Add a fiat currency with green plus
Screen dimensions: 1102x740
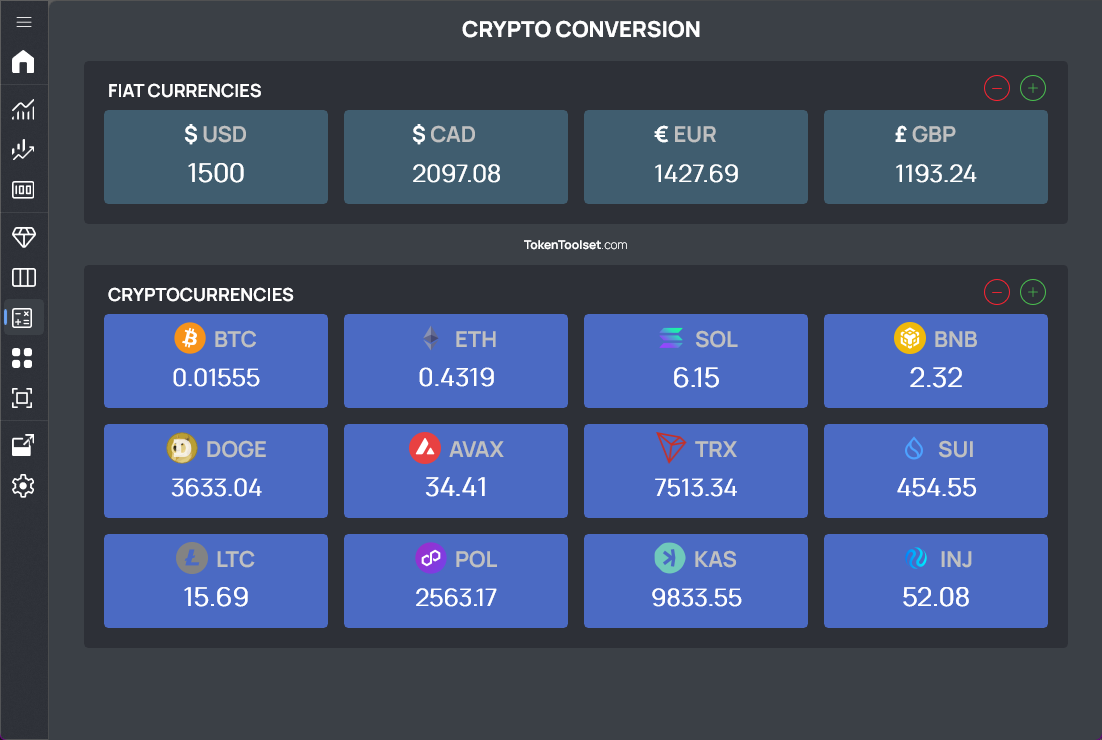1032,89
